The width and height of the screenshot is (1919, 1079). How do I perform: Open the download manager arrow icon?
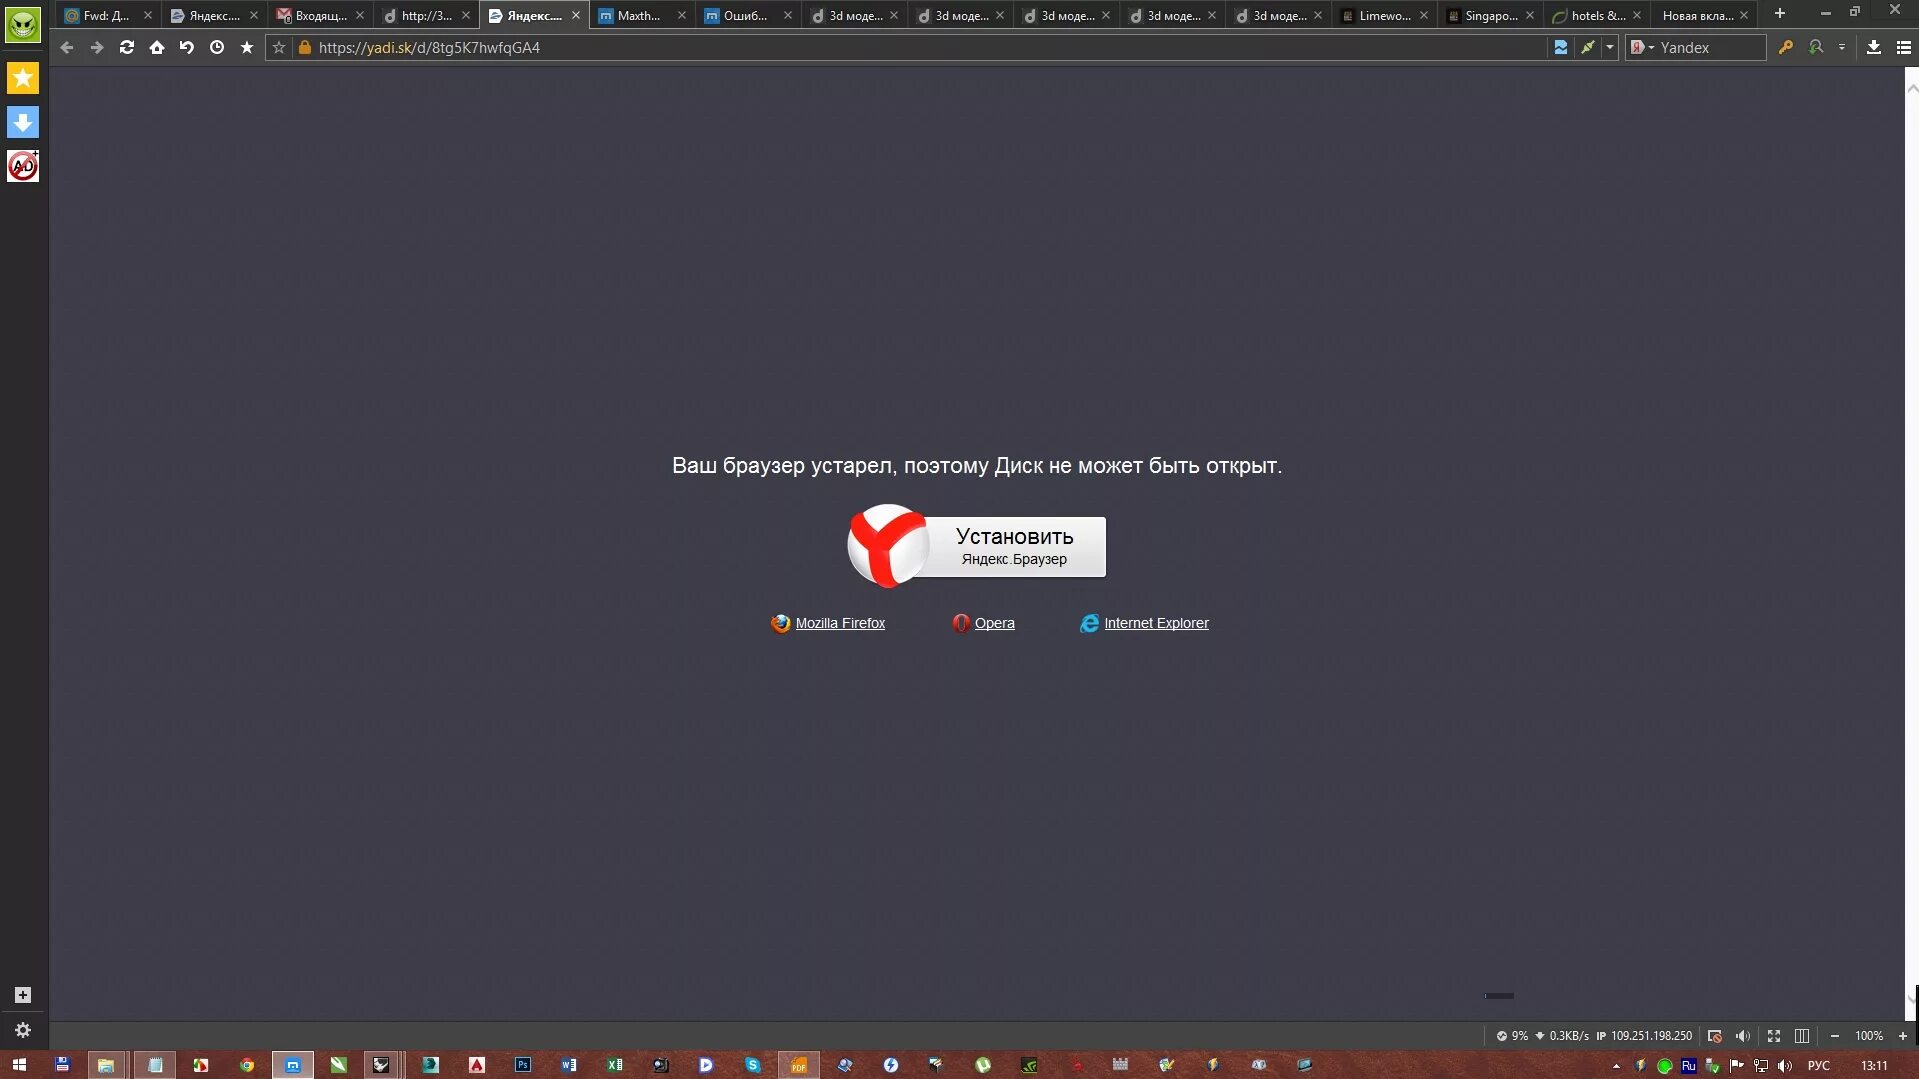click(x=1874, y=47)
